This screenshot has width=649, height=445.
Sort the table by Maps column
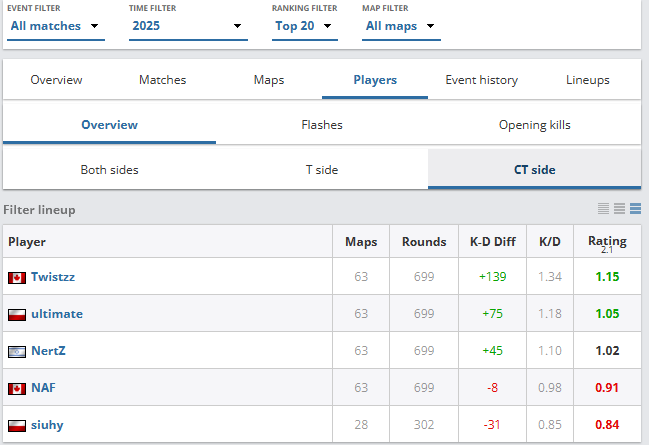pos(361,242)
